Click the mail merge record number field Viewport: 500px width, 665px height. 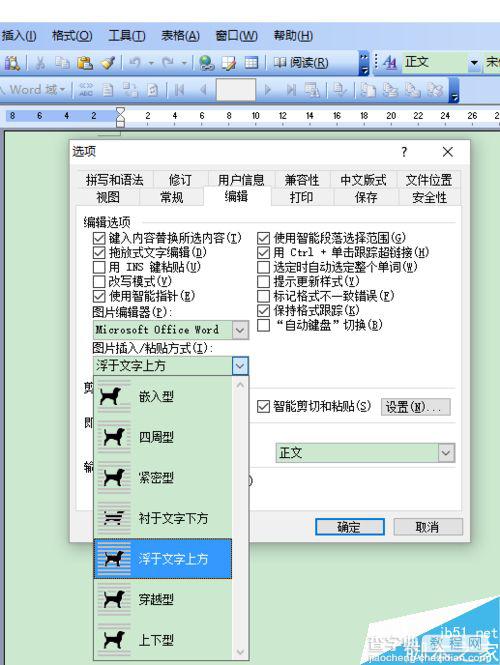tap(236, 89)
